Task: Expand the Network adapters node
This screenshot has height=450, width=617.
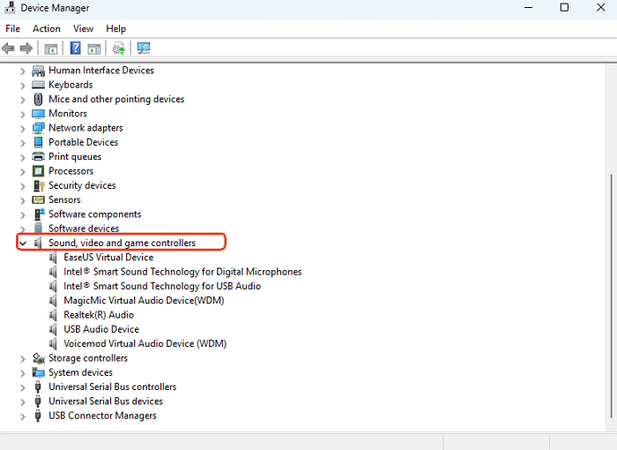Action: click(x=23, y=129)
